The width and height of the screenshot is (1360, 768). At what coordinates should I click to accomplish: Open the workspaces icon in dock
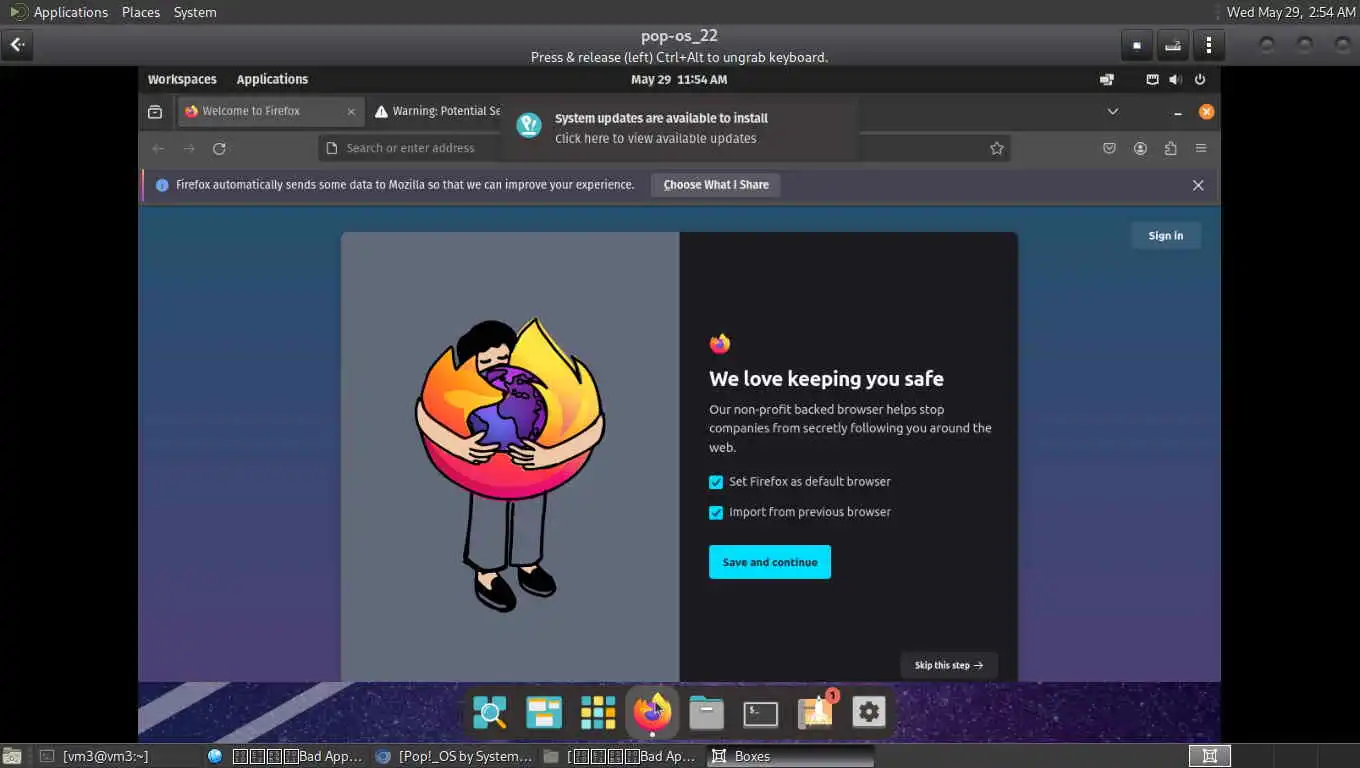tap(544, 712)
